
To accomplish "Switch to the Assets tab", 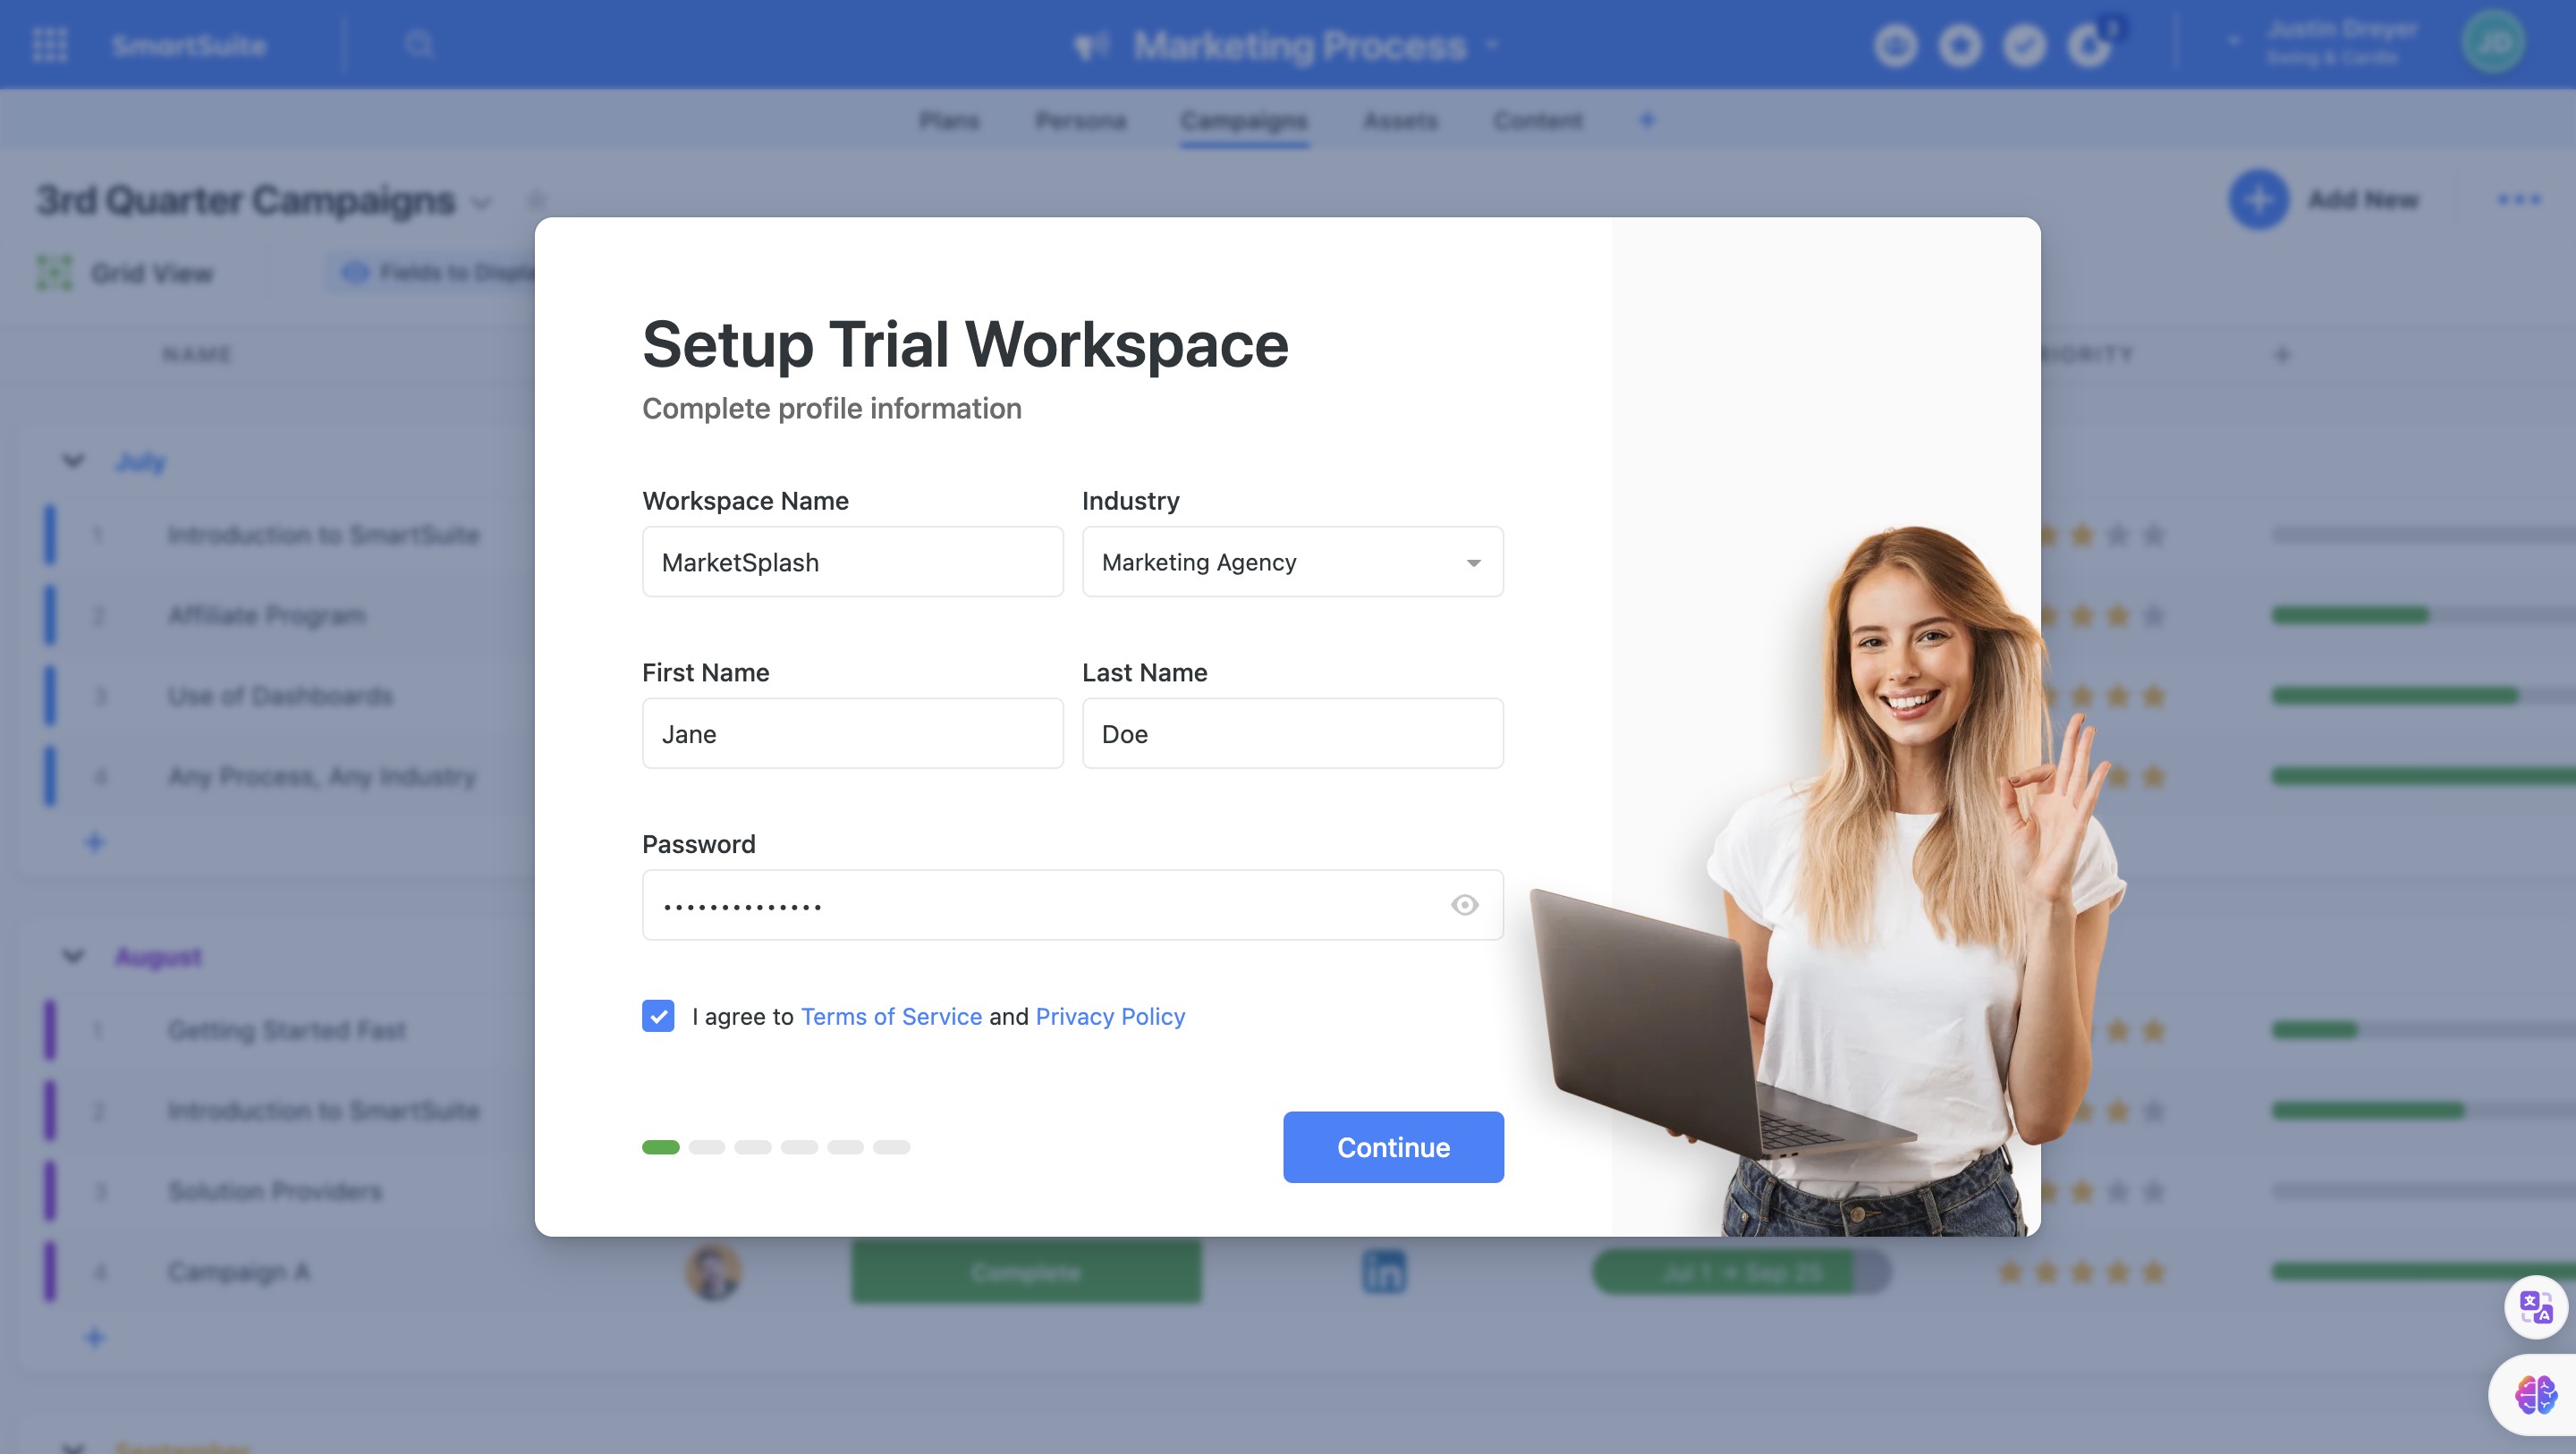I will point(1400,121).
